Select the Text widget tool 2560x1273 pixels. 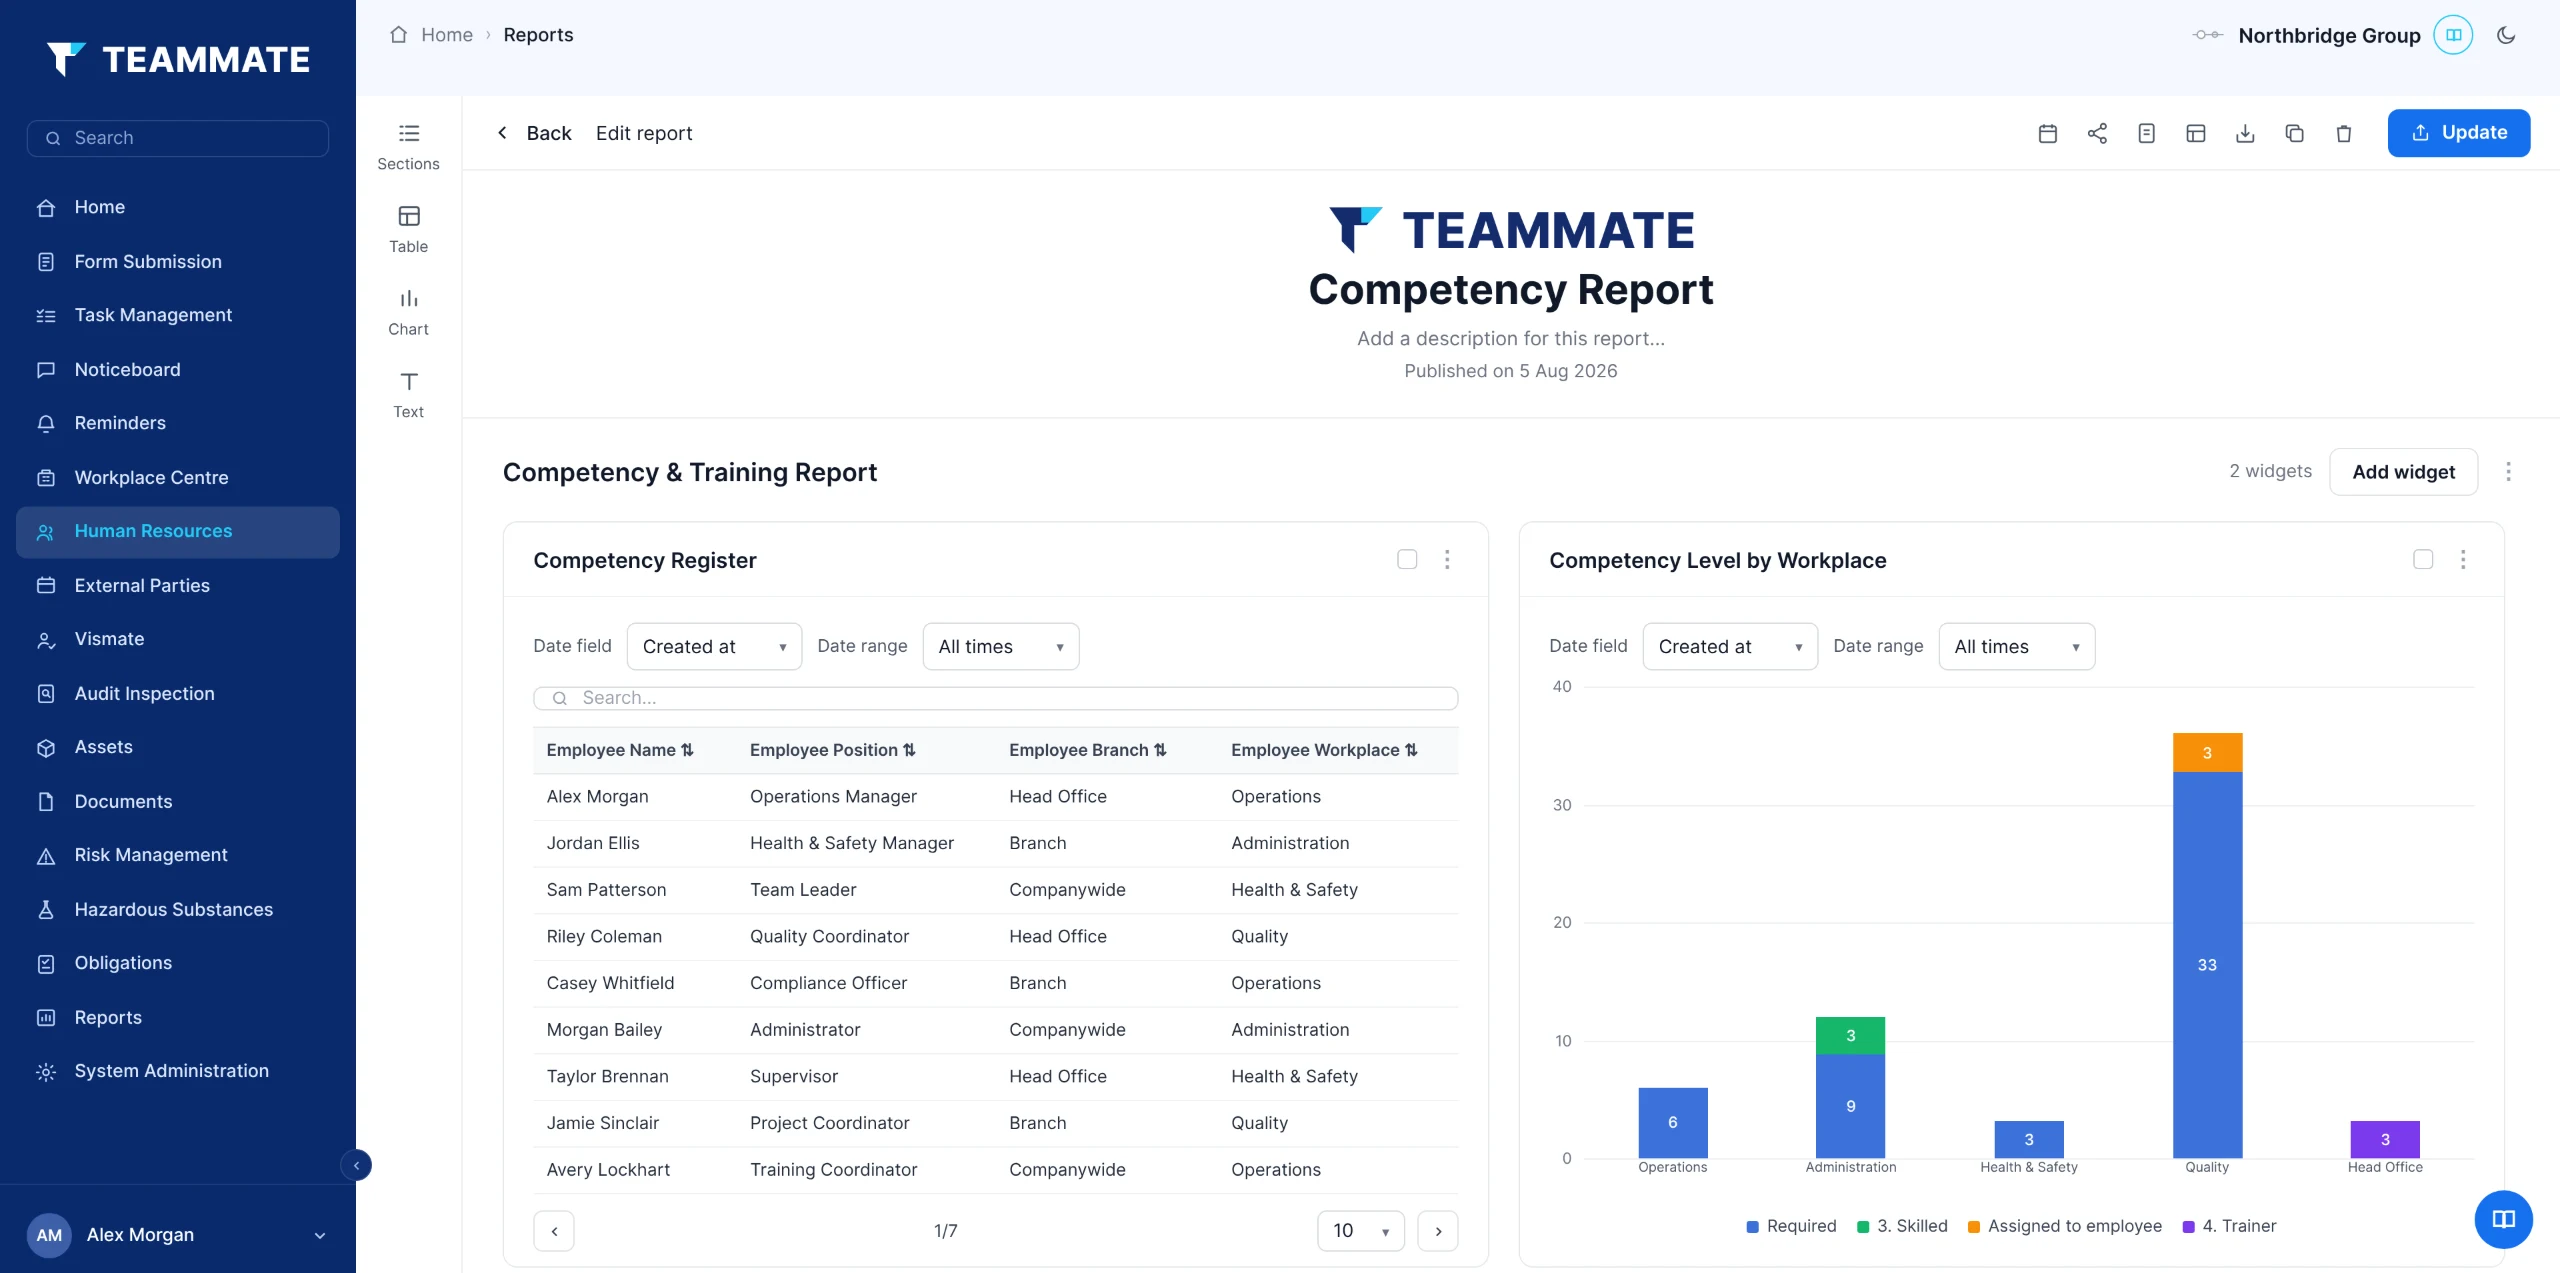point(408,395)
